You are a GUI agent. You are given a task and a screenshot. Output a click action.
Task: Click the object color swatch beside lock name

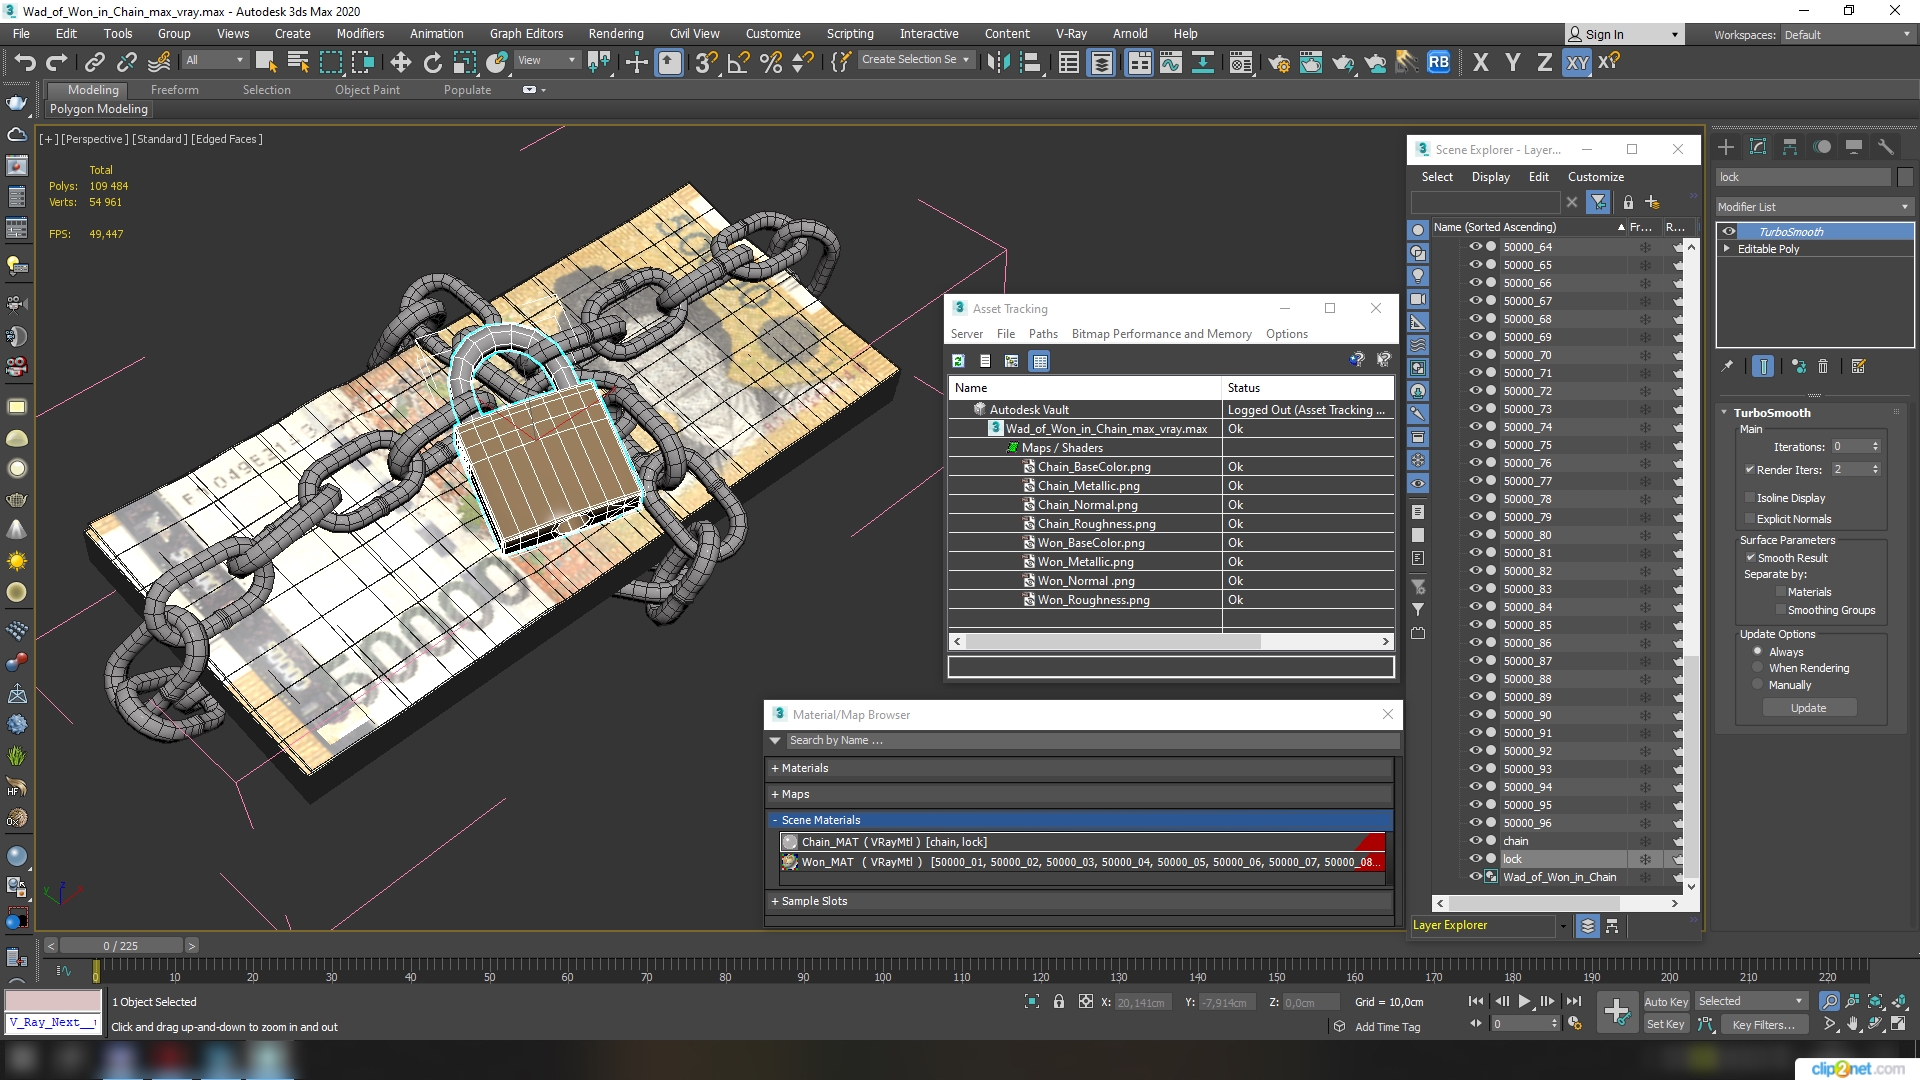point(1905,177)
